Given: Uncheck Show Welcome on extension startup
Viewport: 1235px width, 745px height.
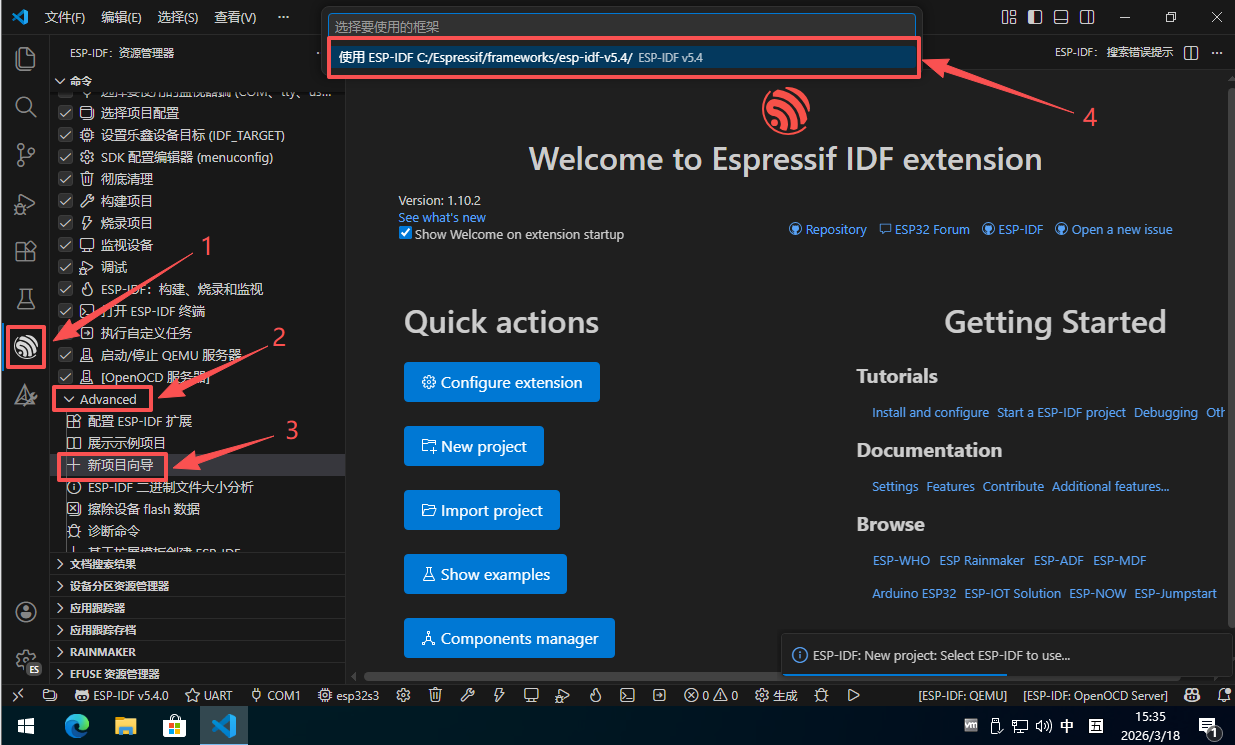Looking at the screenshot, I should click(x=405, y=233).
